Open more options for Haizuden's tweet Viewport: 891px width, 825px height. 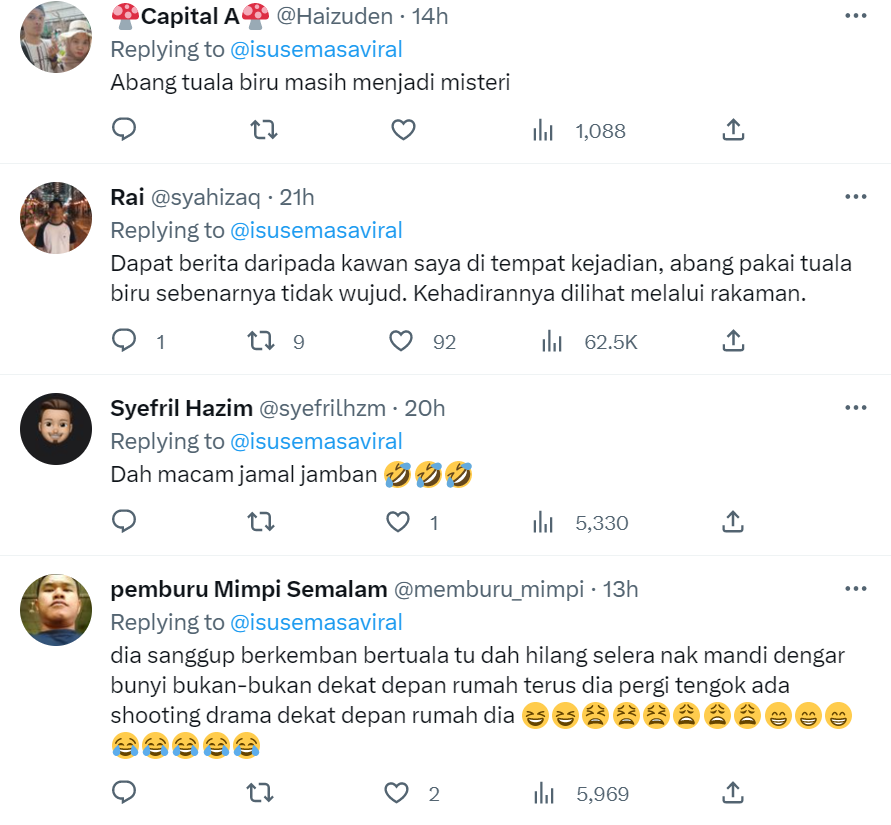pos(855,16)
